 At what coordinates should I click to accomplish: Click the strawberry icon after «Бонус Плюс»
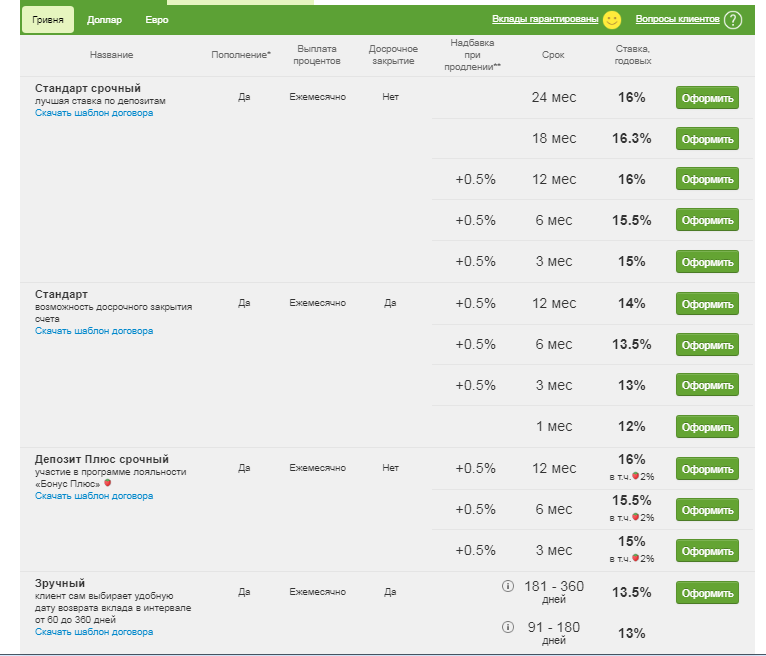pyautogui.click(x=107, y=483)
